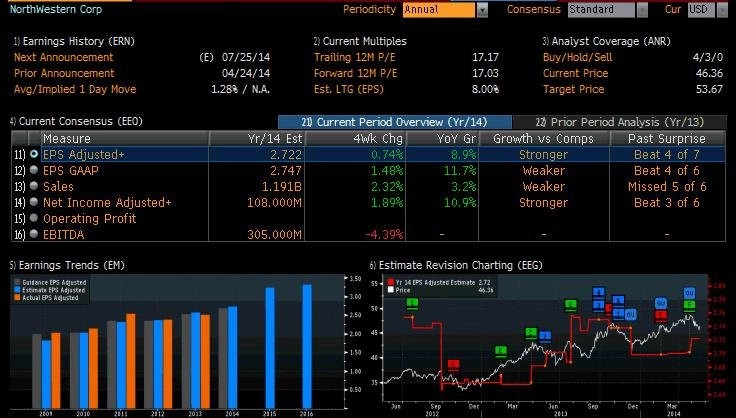Click Trailing 12M P/E value 17.17
The image size is (736, 418).
point(485,57)
